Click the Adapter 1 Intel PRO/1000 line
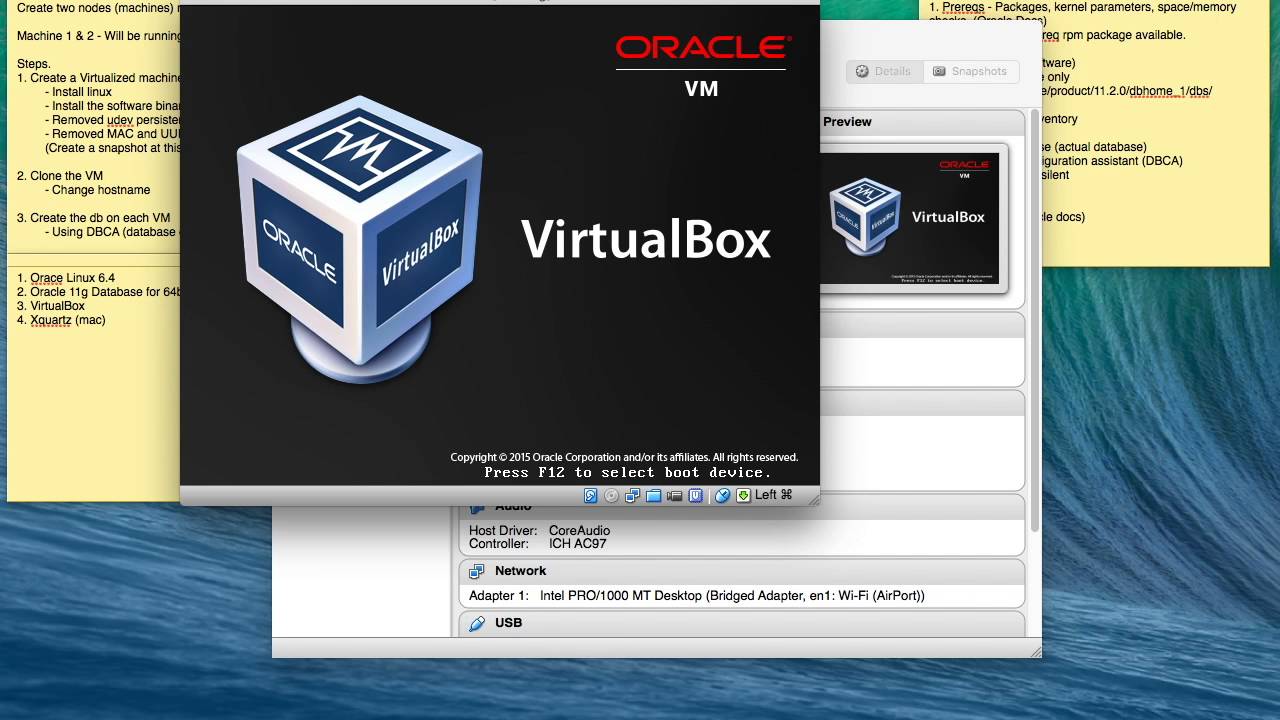Screen dimensions: 1280x720 [697, 596]
